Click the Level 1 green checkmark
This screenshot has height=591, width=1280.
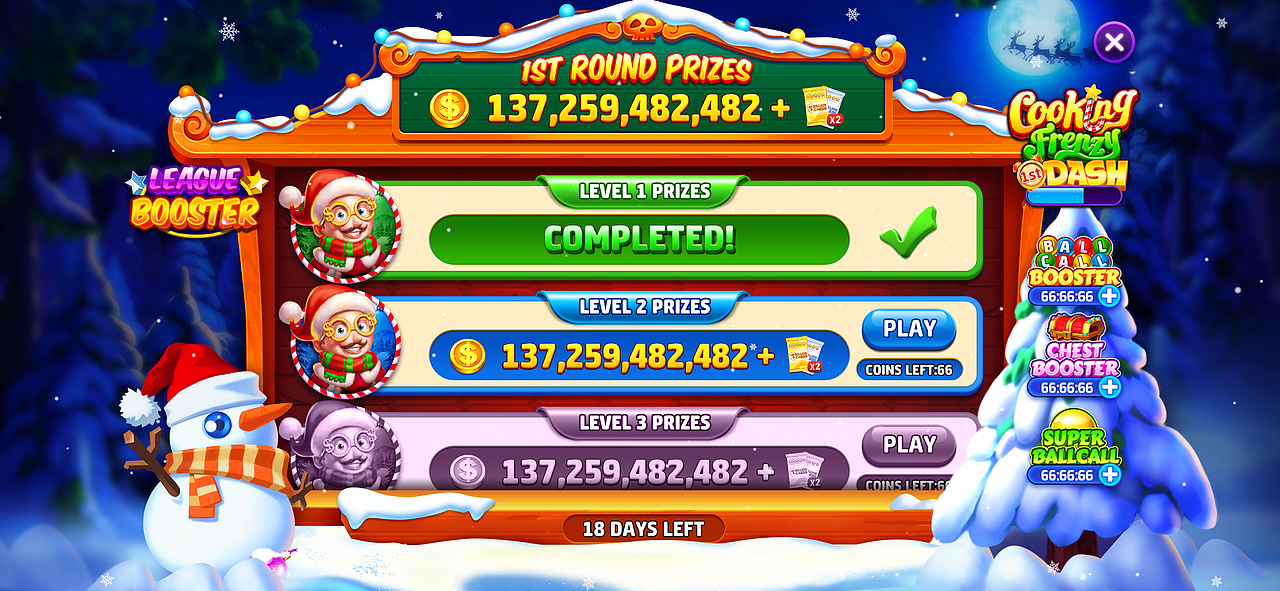click(x=908, y=232)
